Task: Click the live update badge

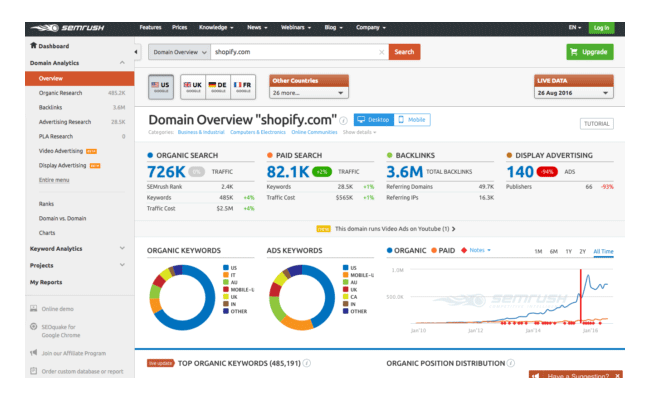Action: (160, 363)
